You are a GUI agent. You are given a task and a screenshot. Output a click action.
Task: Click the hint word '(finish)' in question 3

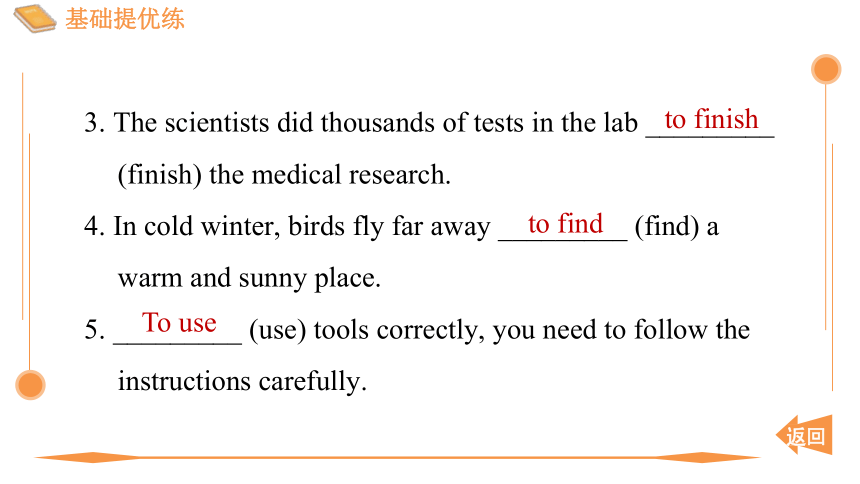tap(160, 175)
